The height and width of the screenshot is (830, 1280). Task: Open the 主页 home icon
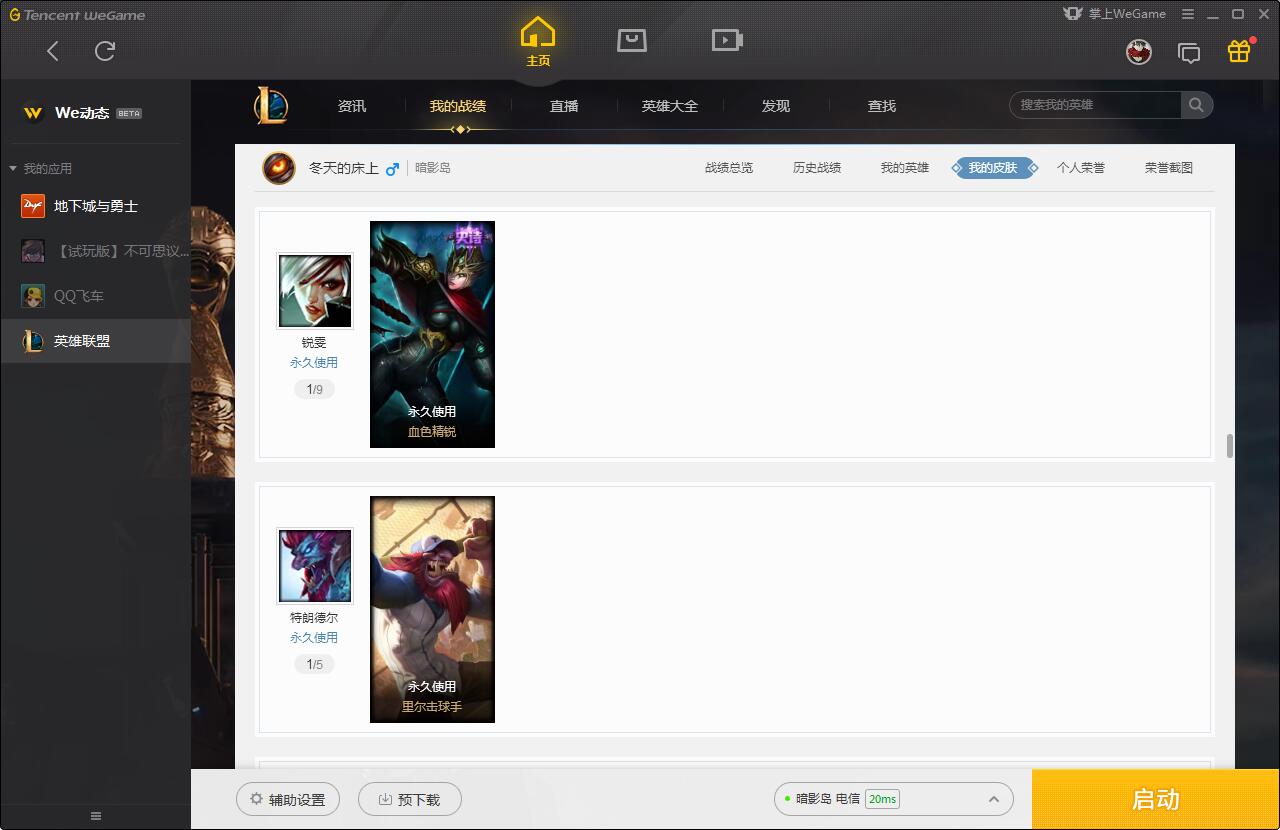tap(538, 42)
